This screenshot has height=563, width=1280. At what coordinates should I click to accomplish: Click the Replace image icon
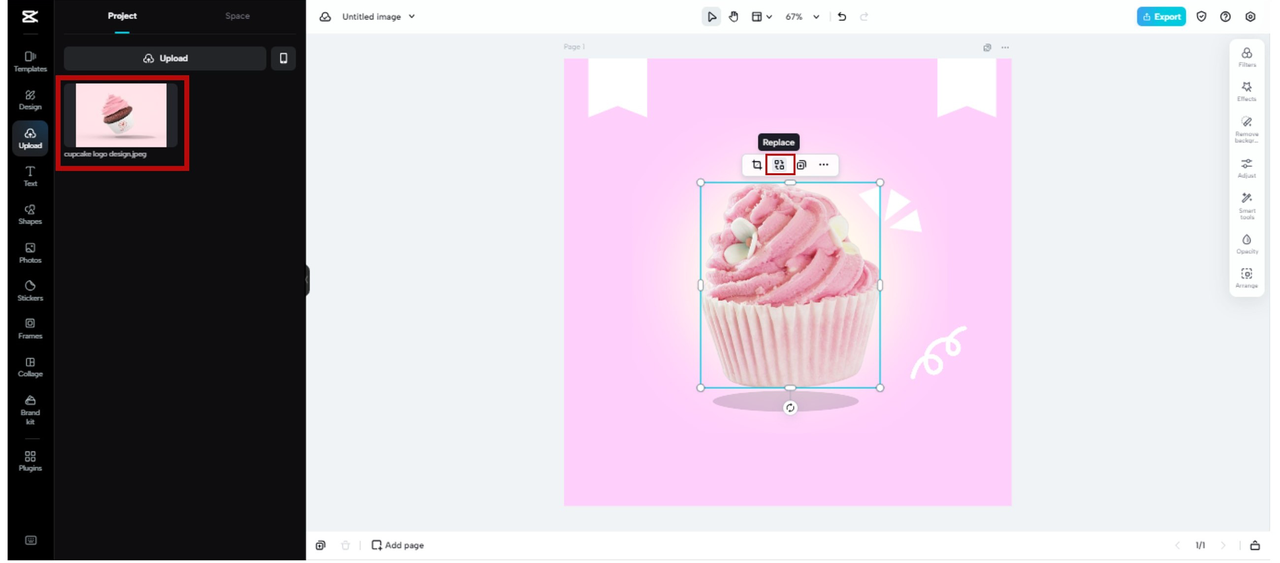(779, 165)
